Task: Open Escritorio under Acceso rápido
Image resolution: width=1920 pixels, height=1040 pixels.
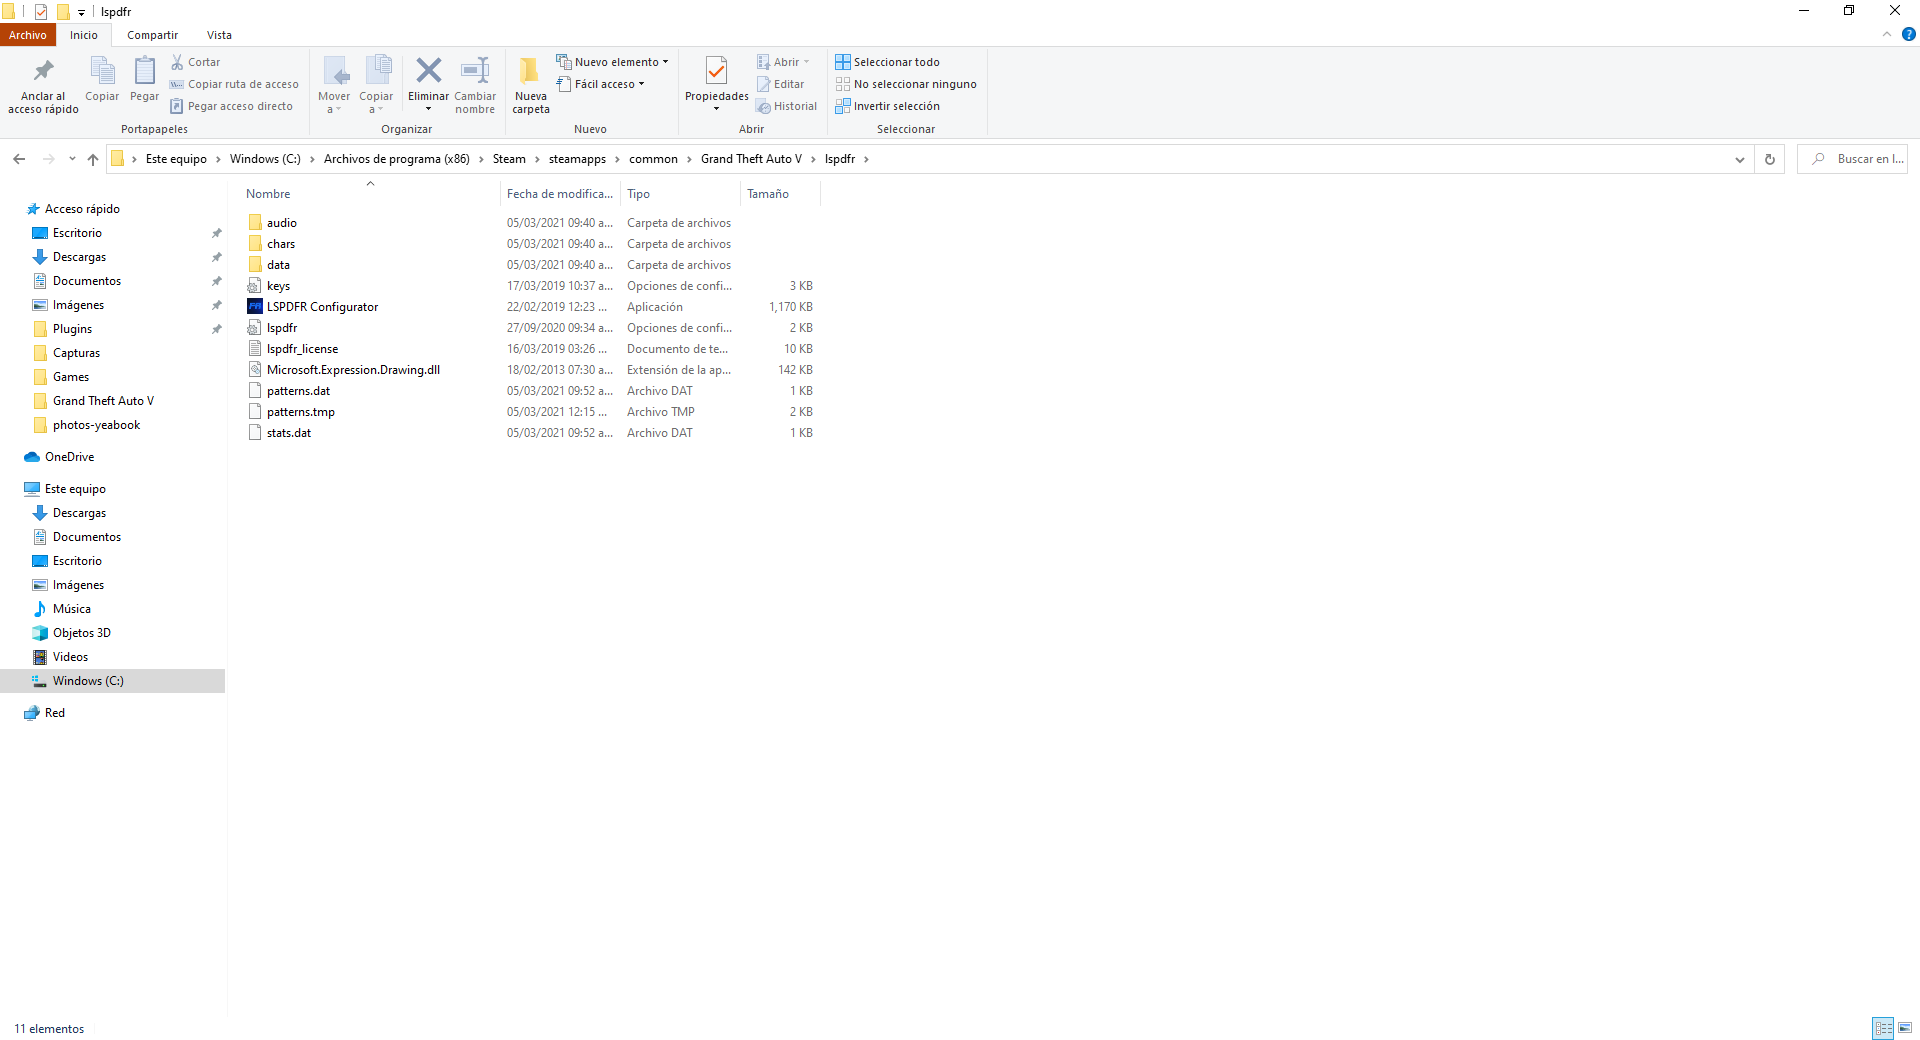Action: point(77,233)
